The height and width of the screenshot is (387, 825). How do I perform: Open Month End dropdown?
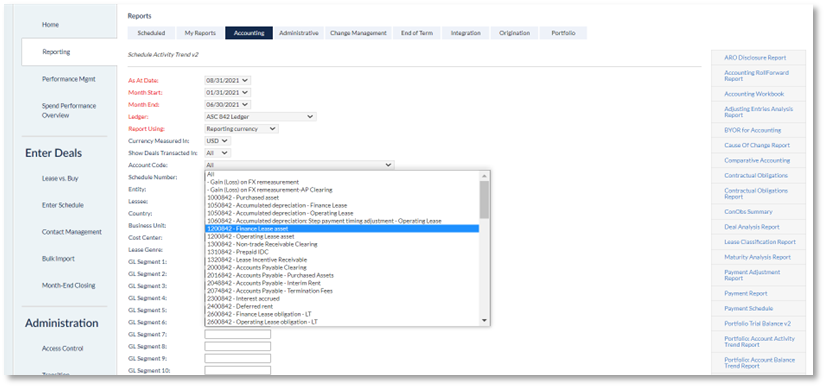tap(228, 105)
